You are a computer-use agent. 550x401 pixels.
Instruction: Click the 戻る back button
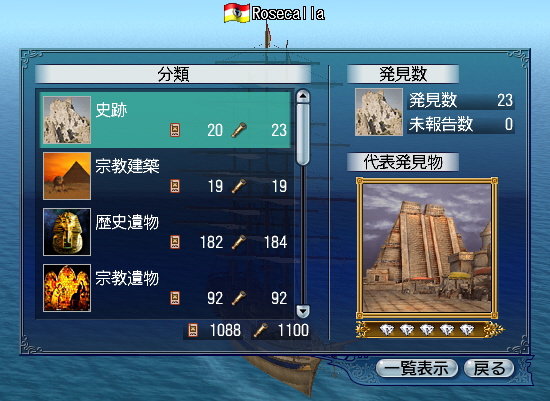click(x=489, y=368)
